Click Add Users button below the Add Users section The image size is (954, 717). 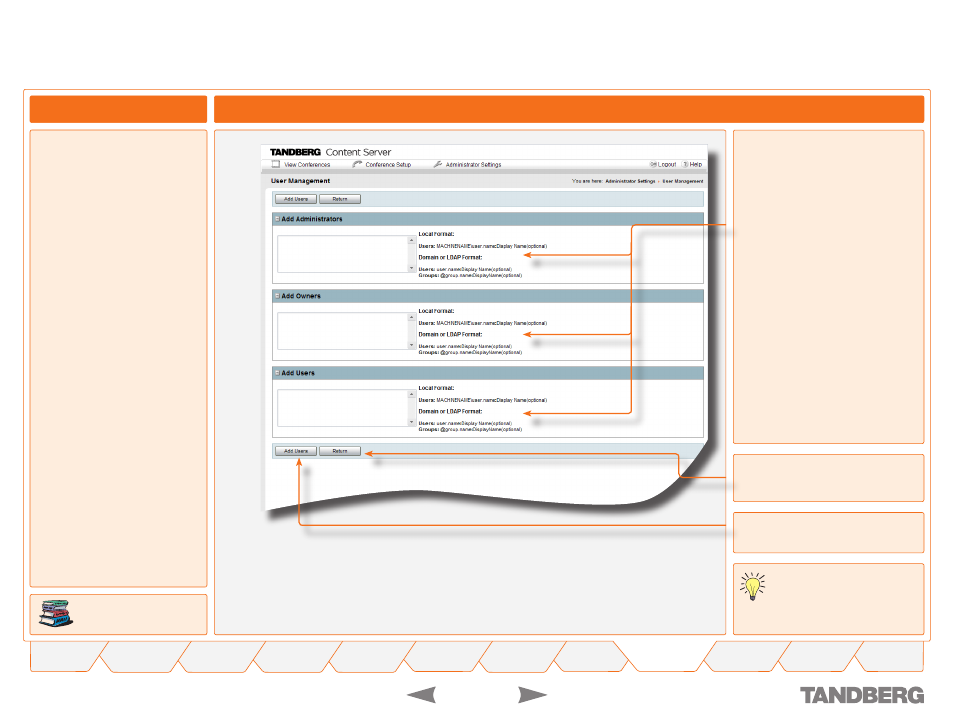tap(296, 451)
